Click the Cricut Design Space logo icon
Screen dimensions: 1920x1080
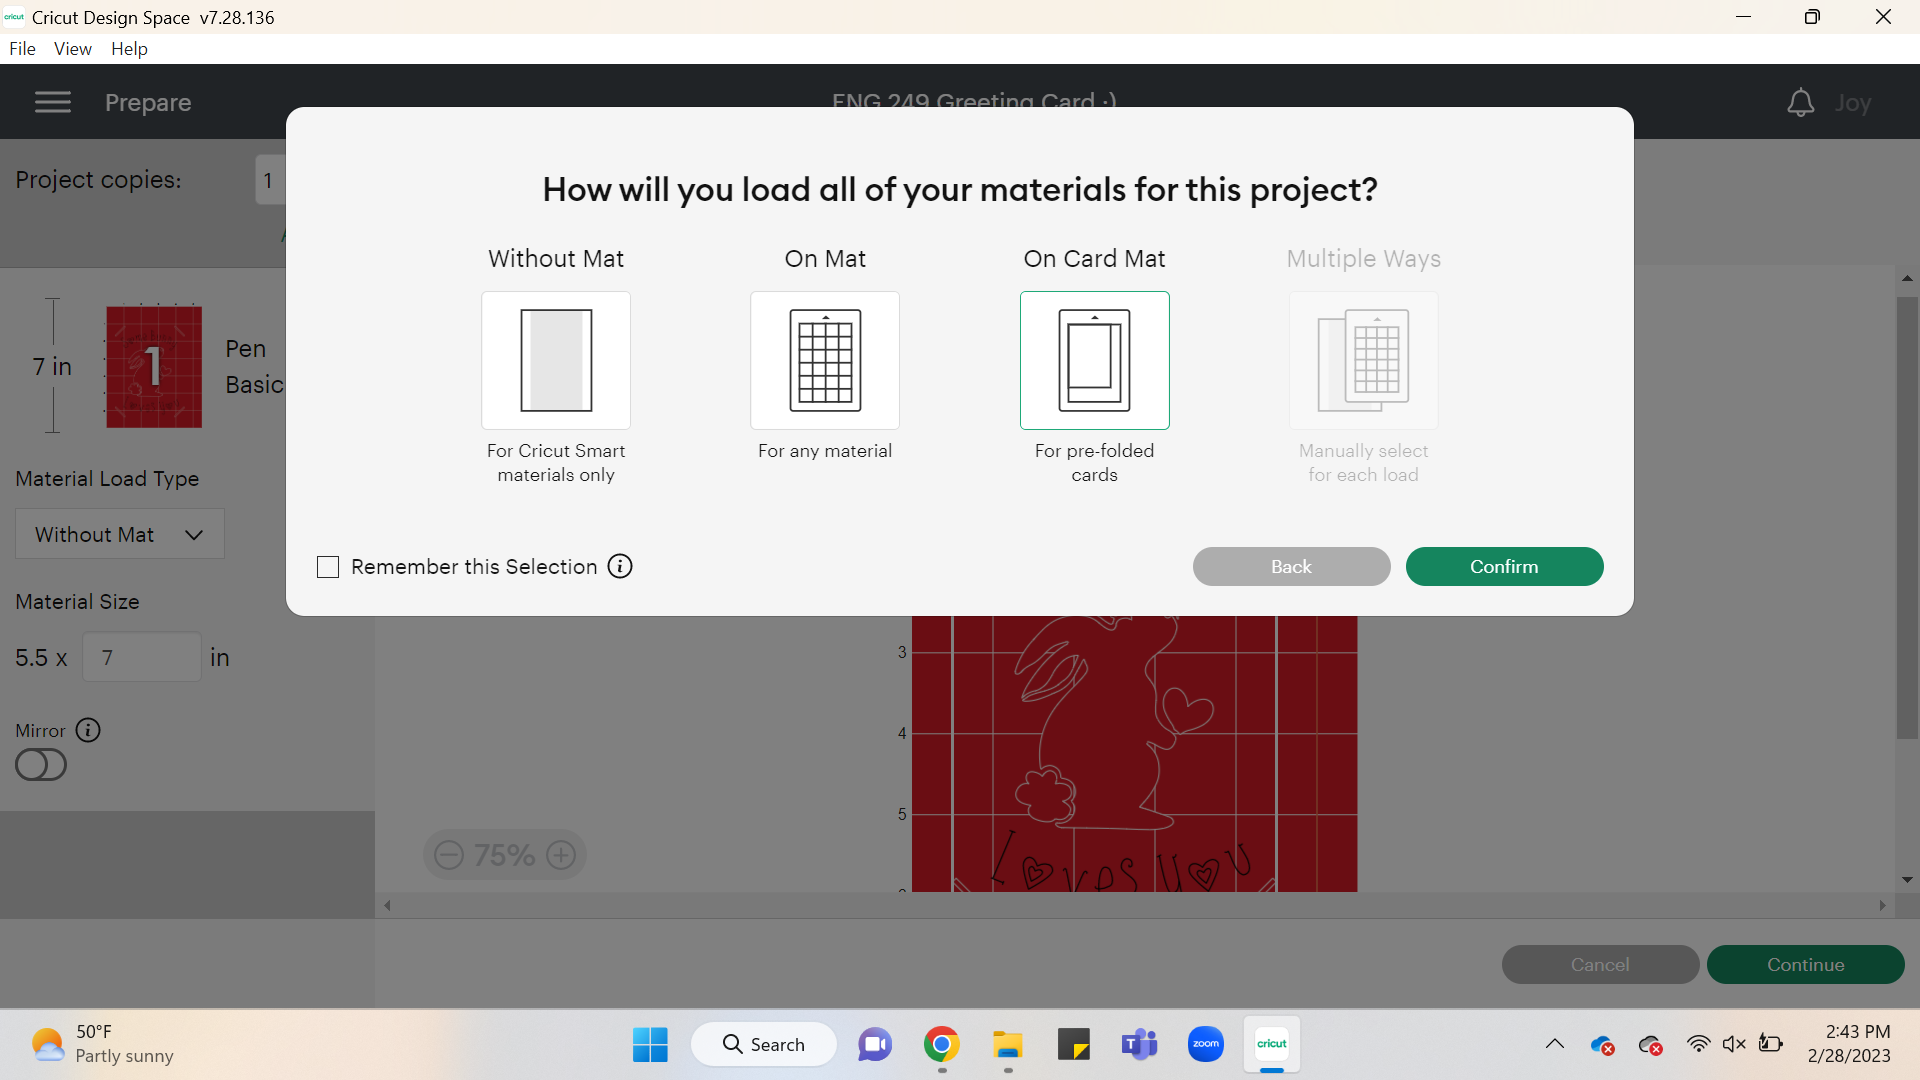[15, 16]
